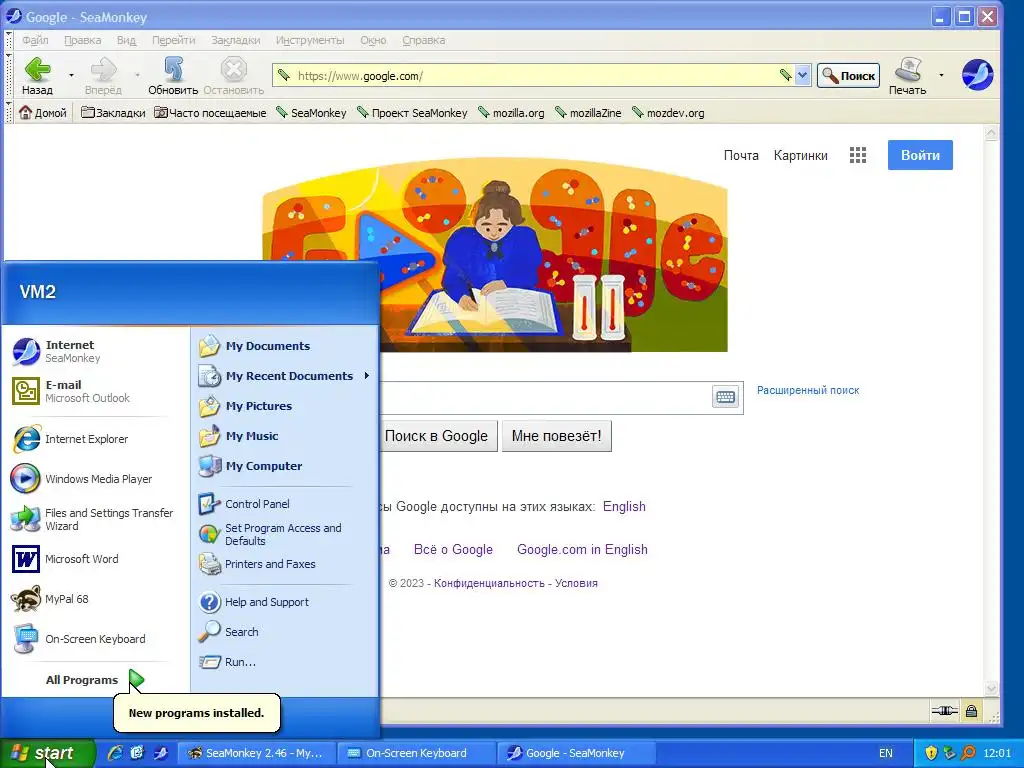Click the Google search input field
The image size is (1024, 768).
545,398
